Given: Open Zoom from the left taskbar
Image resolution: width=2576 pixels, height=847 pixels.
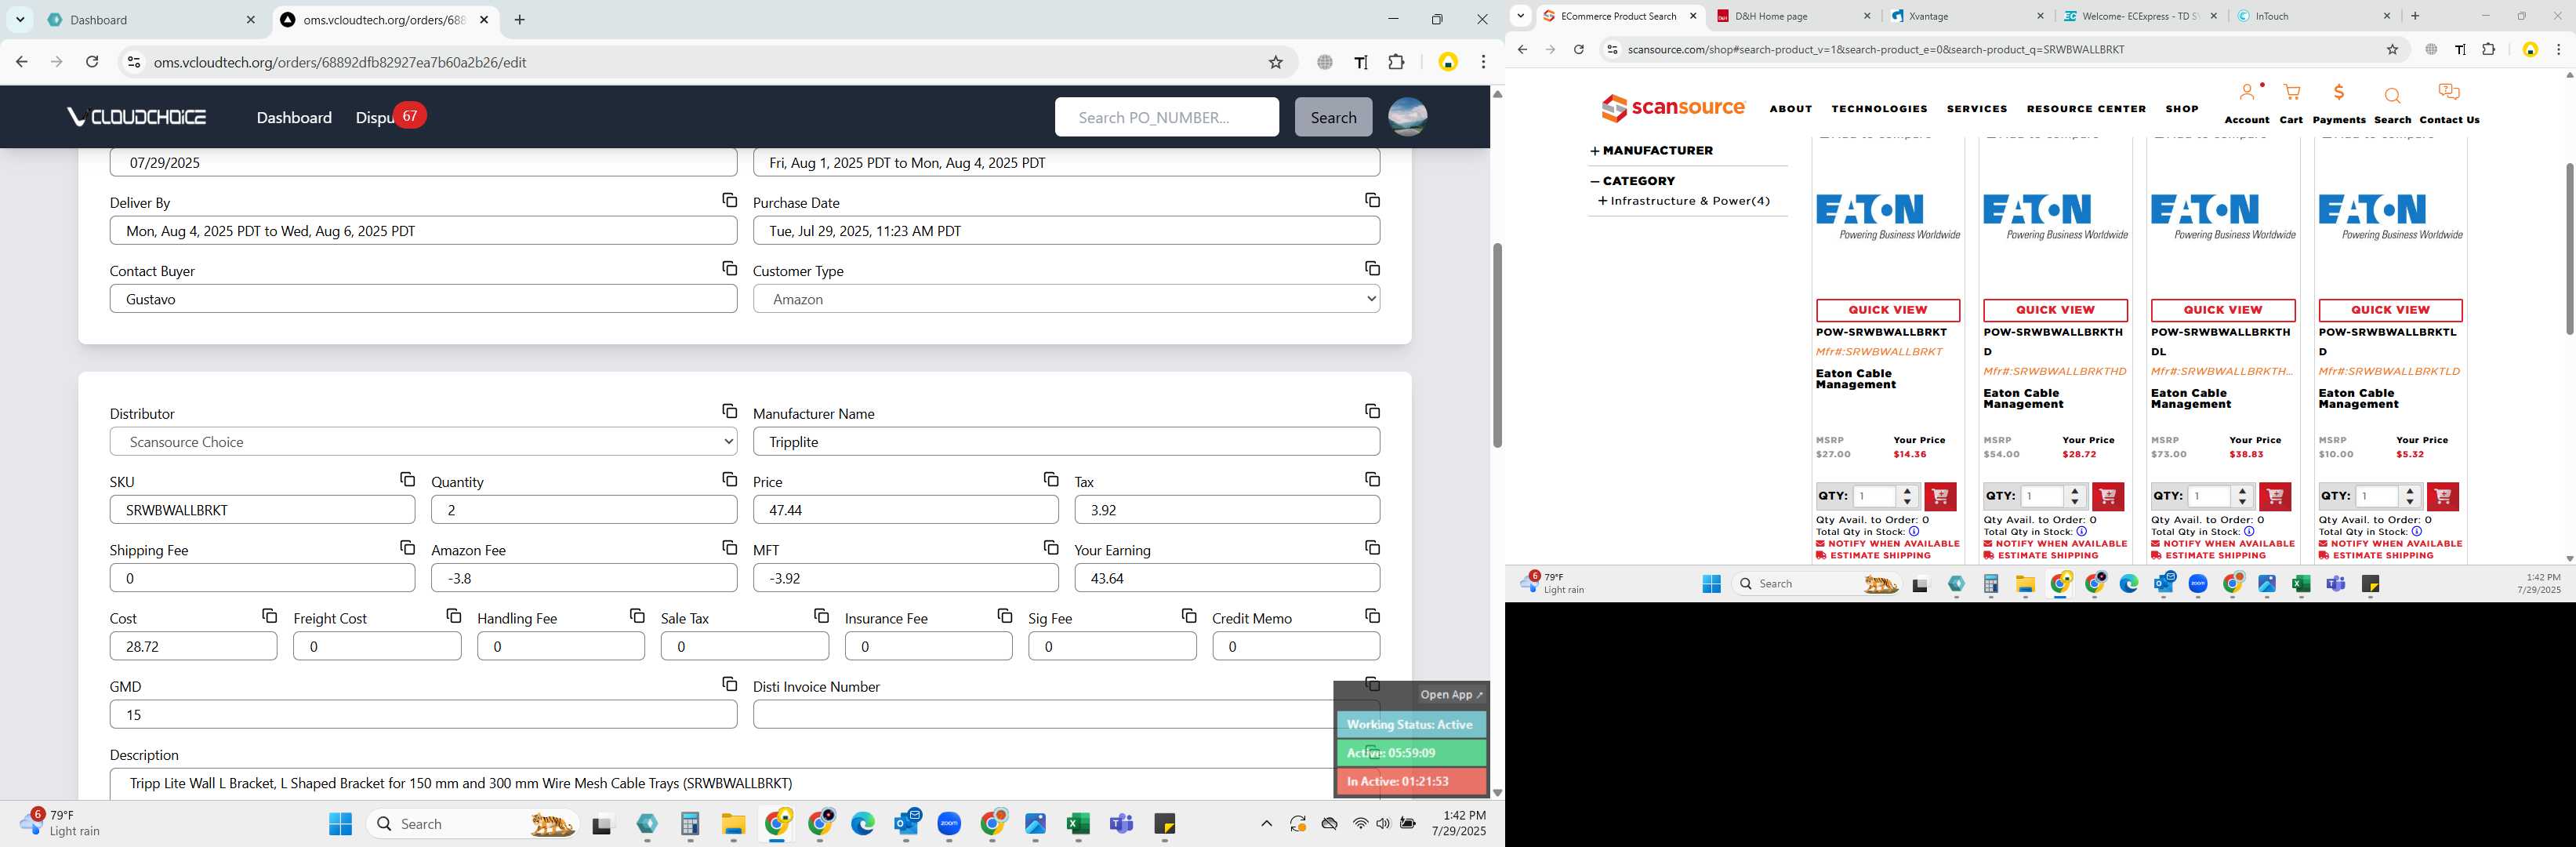Looking at the screenshot, I should click(949, 824).
